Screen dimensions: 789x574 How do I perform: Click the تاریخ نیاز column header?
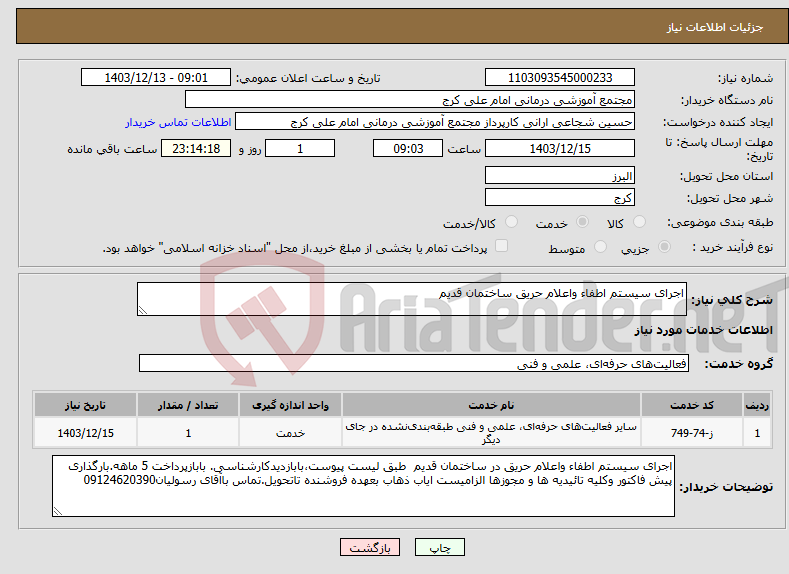(x=86, y=405)
